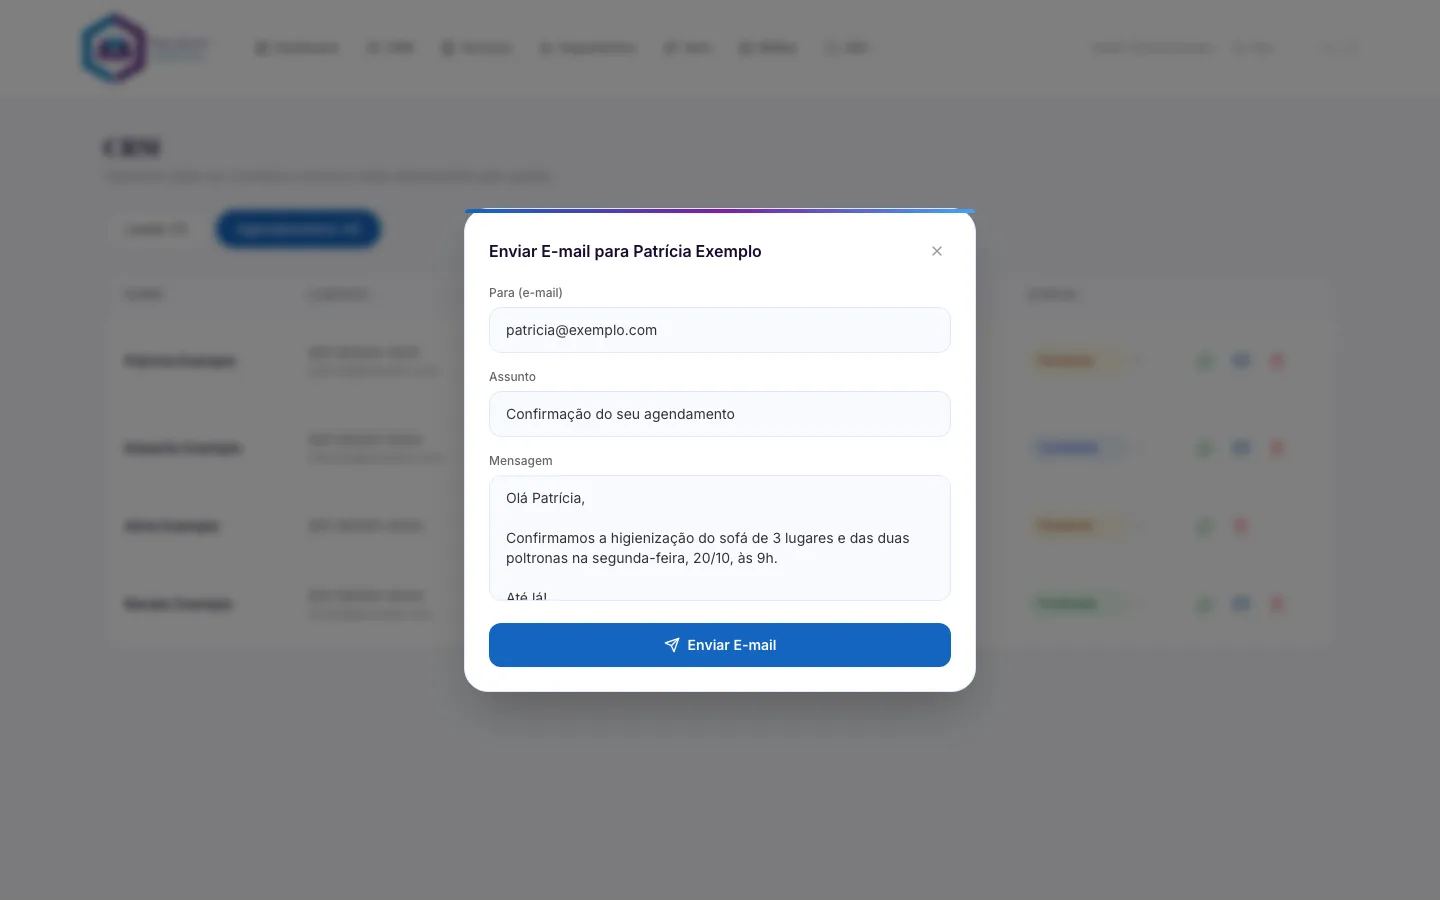Screen dimensions: 1440x900
Task: Click inside the Mensagem text area
Action: (720, 538)
